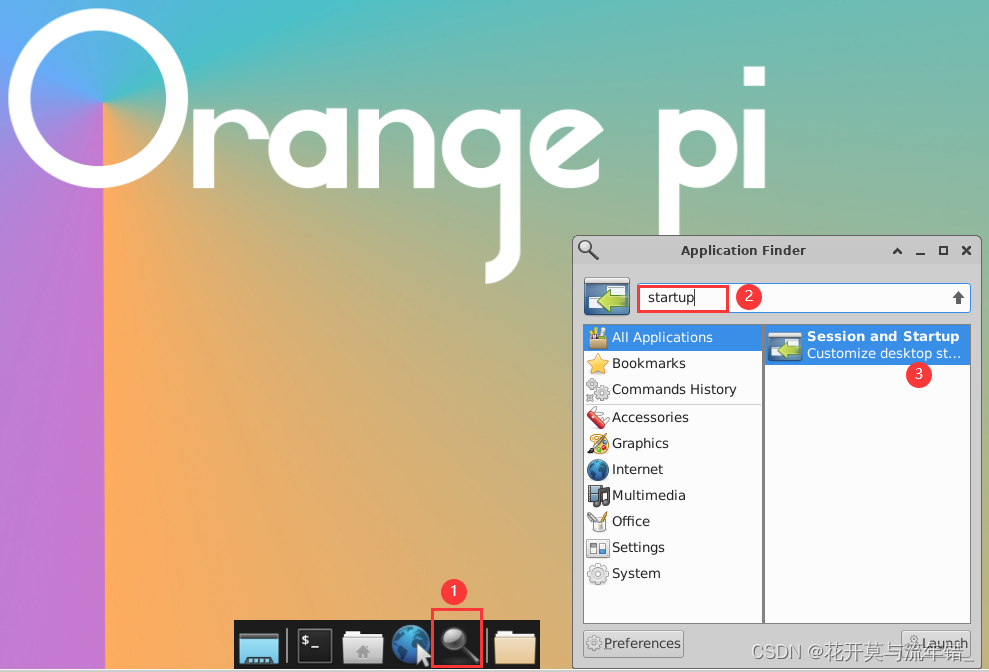Click inside the startup search field
Image resolution: width=989 pixels, height=672 pixels.
pyautogui.click(x=804, y=297)
